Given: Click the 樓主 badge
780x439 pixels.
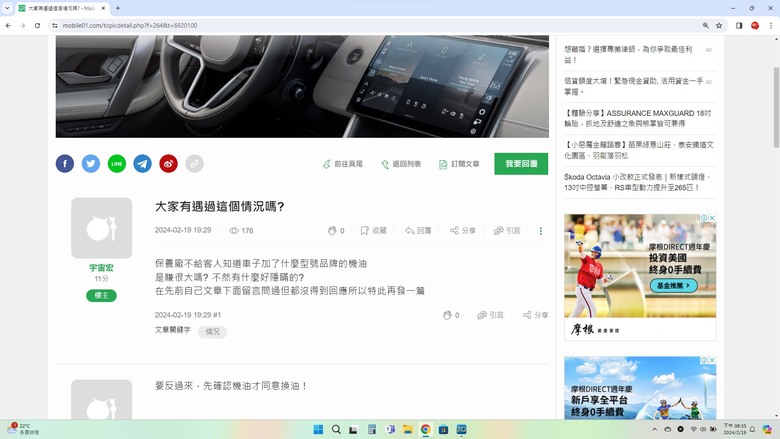Looking at the screenshot, I should [101, 295].
